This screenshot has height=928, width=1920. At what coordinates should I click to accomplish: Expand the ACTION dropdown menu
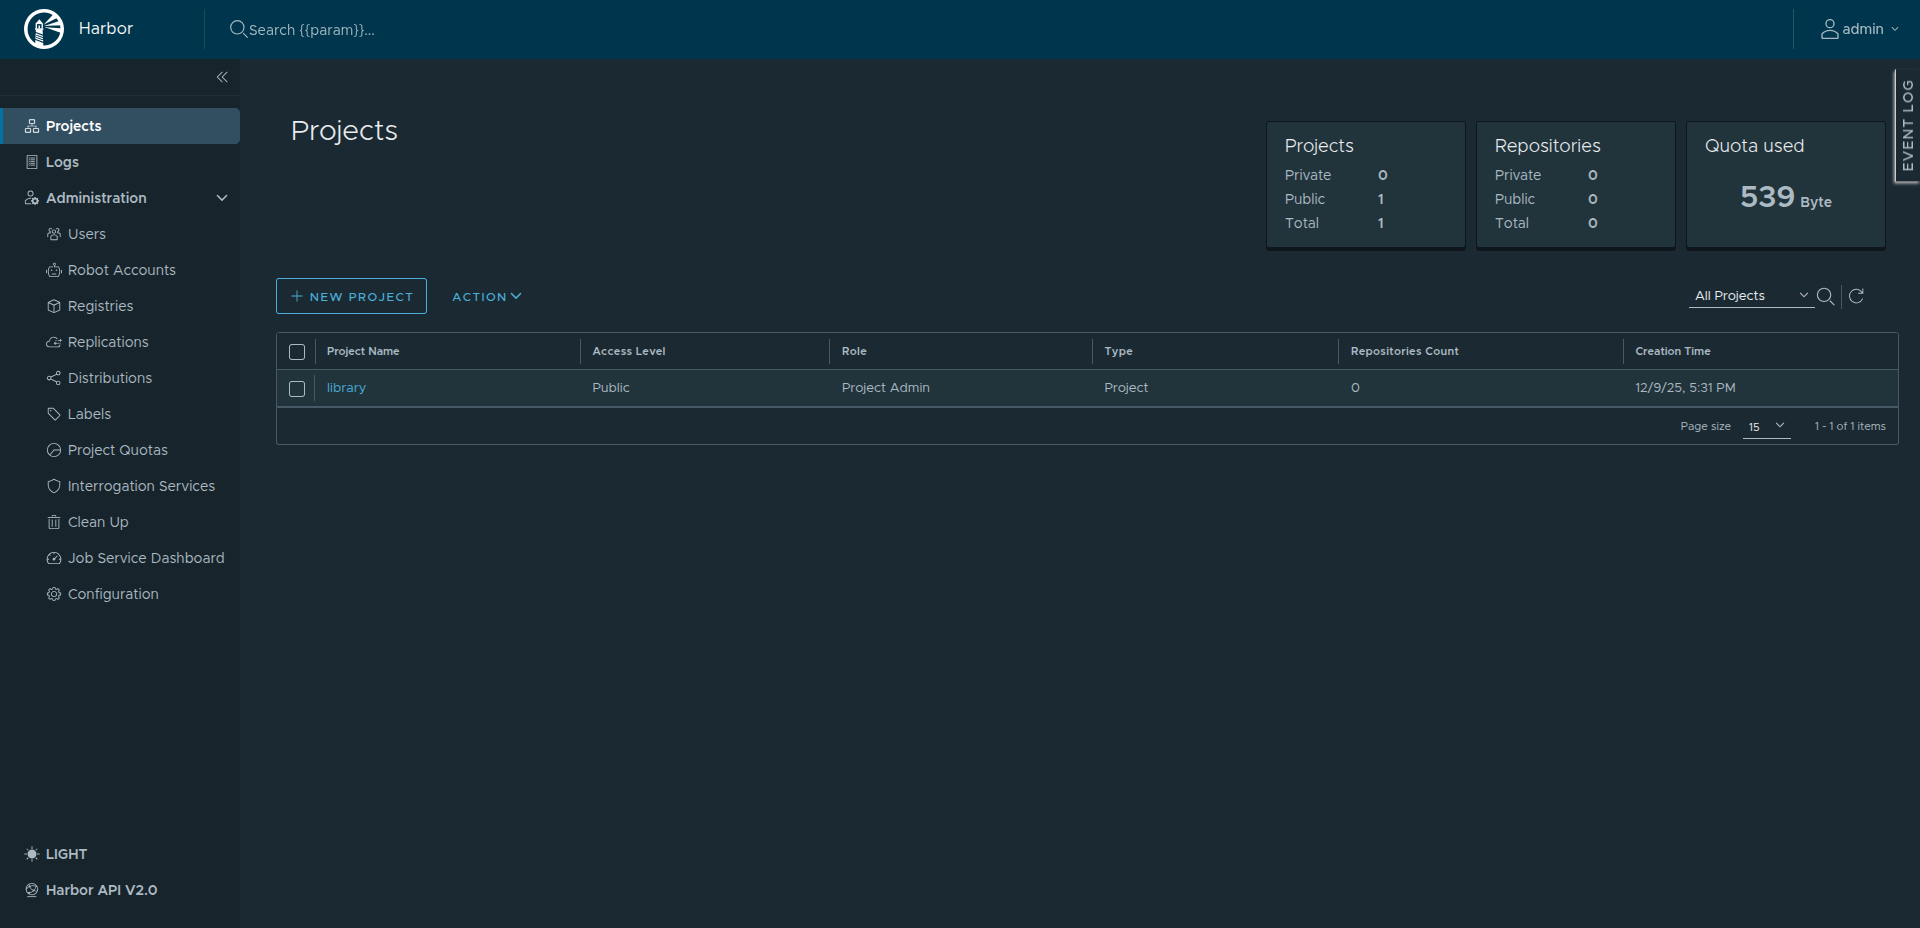tap(486, 296)
